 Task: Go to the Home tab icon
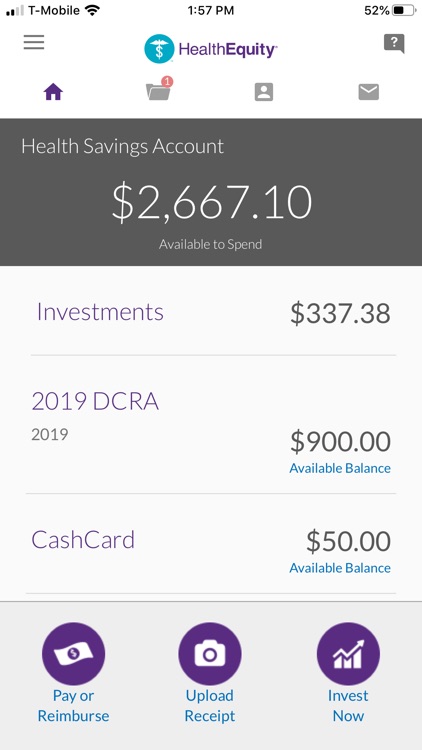coord(54,92)
